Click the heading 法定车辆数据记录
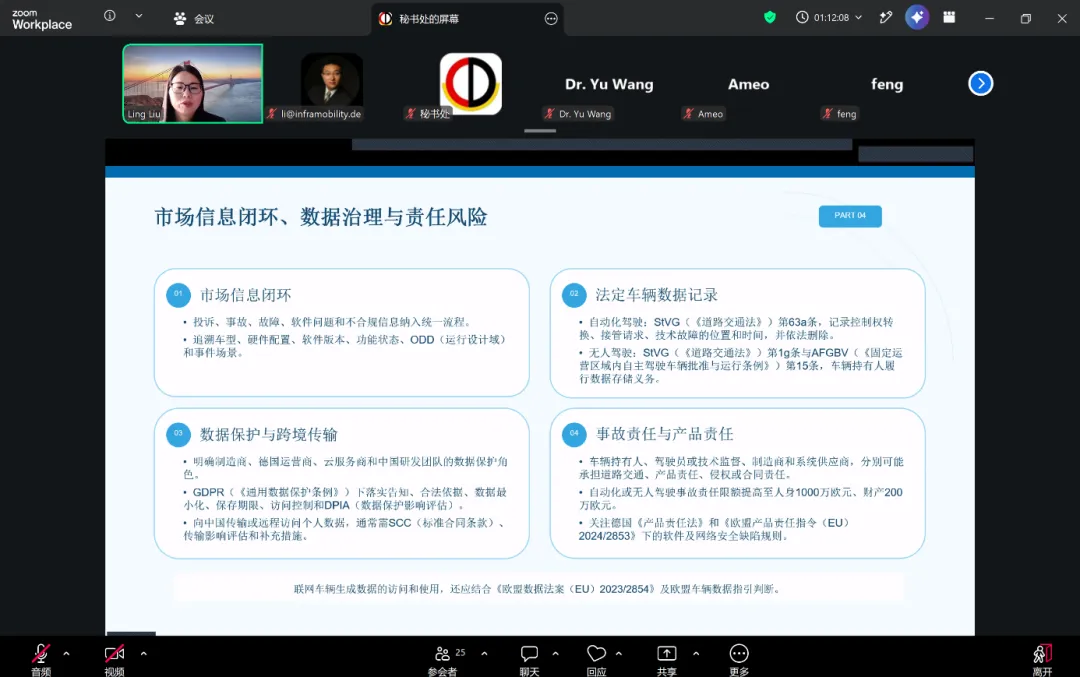The height and width of the screenshot is (677, 1080). click(656, 295)
